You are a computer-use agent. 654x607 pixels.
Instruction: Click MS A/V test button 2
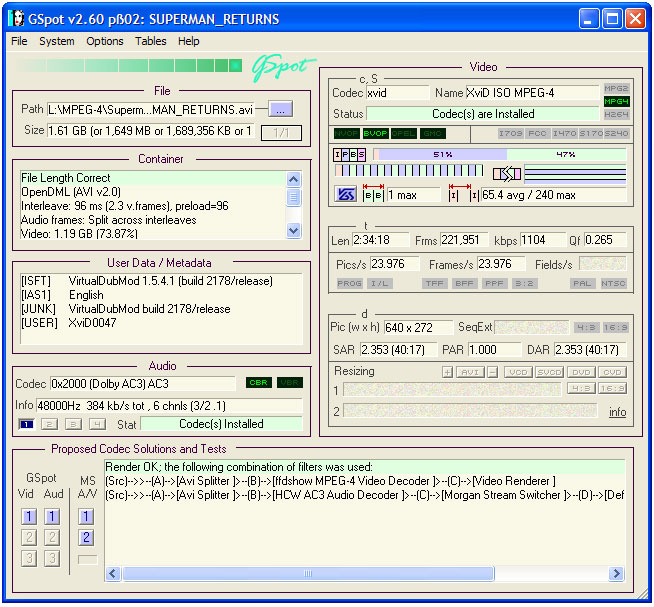click(x=86, y=538)
